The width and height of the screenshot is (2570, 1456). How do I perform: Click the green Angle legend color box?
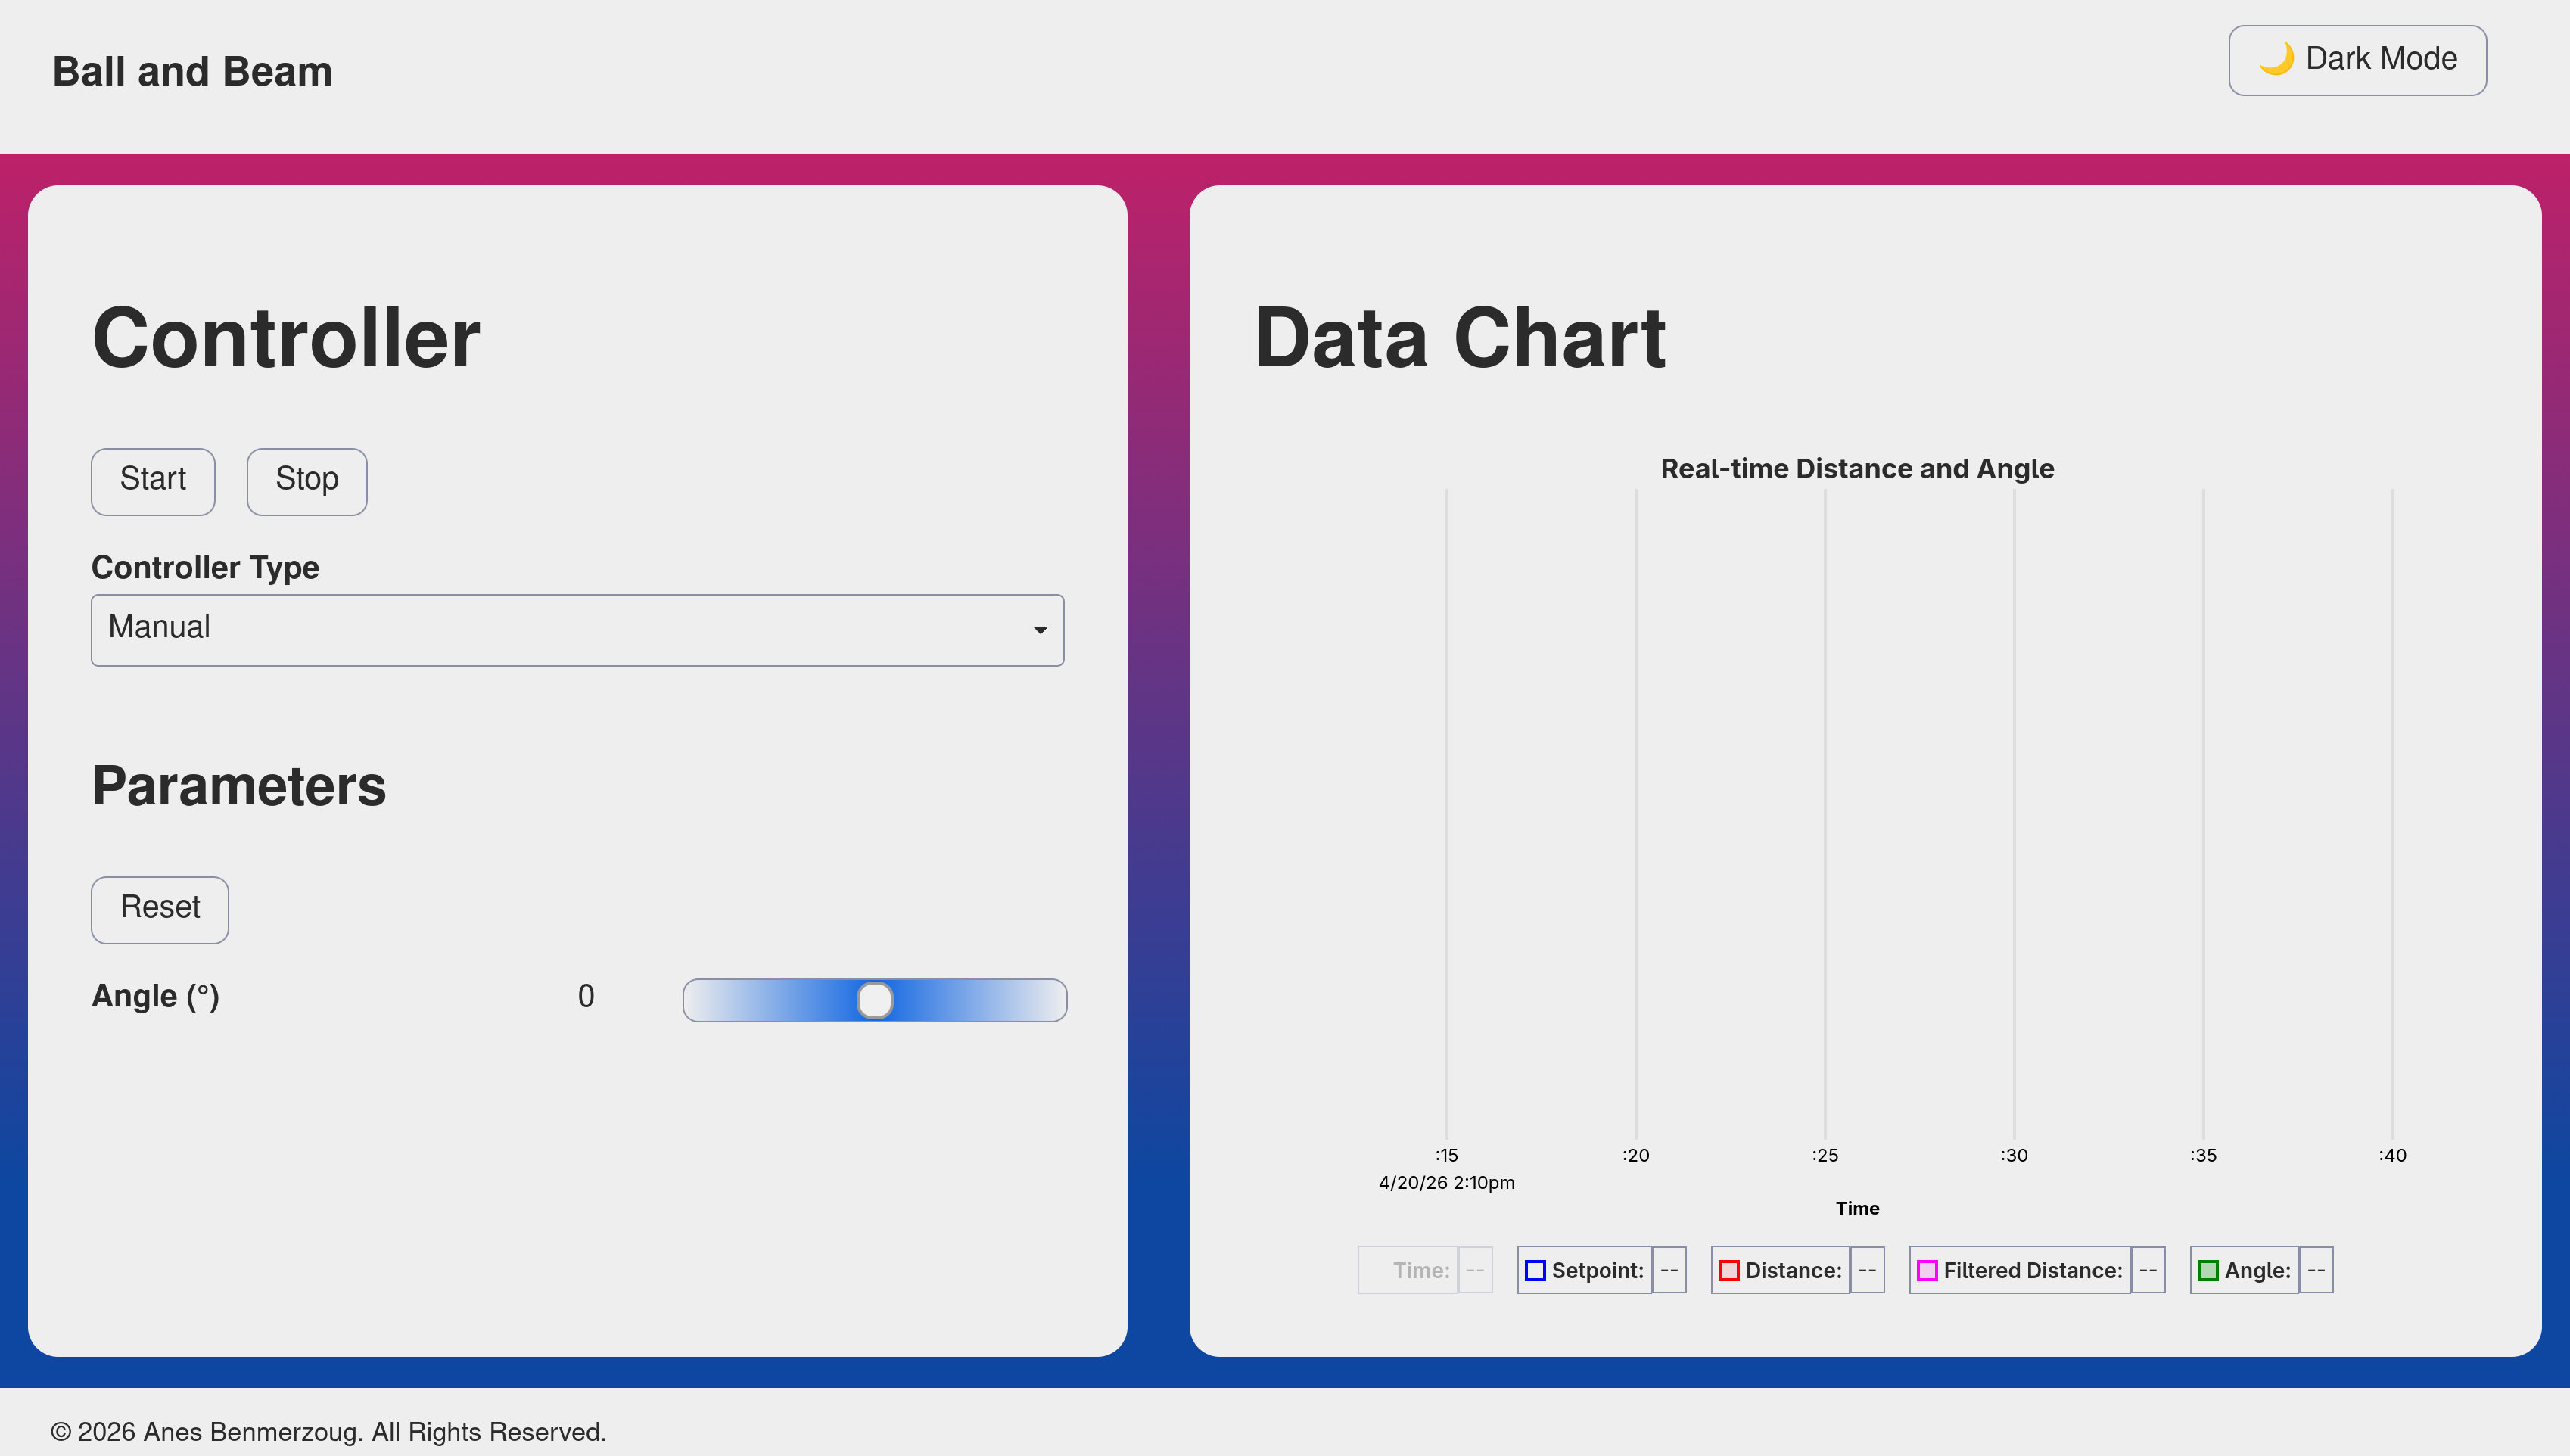2208,1271
